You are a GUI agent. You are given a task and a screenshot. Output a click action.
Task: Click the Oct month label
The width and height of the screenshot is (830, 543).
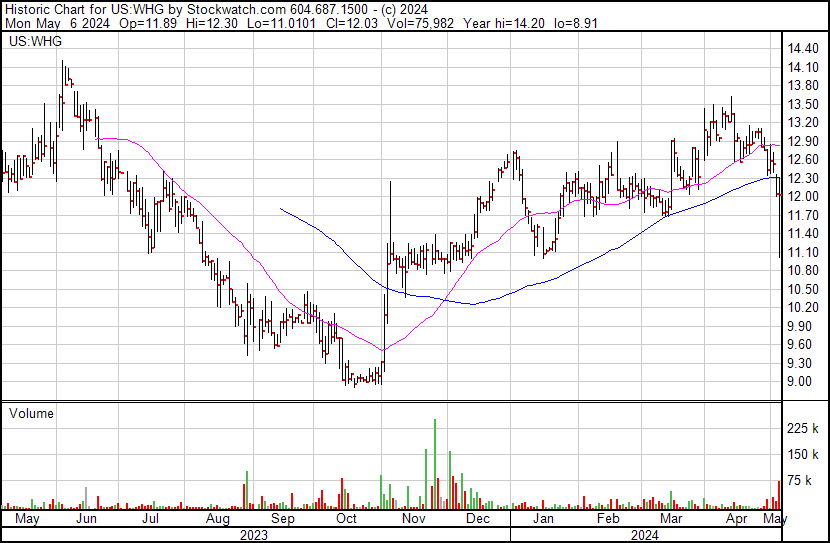tap(347, 519)
